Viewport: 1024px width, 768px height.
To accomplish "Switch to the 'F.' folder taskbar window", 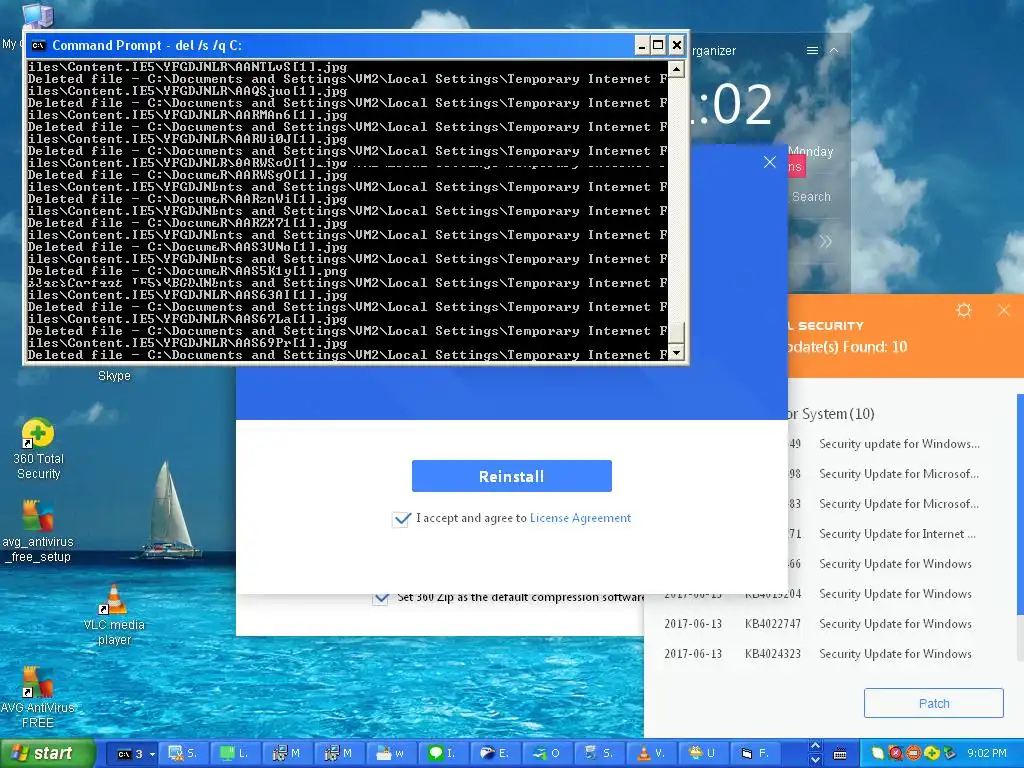I will click(756, 754).
